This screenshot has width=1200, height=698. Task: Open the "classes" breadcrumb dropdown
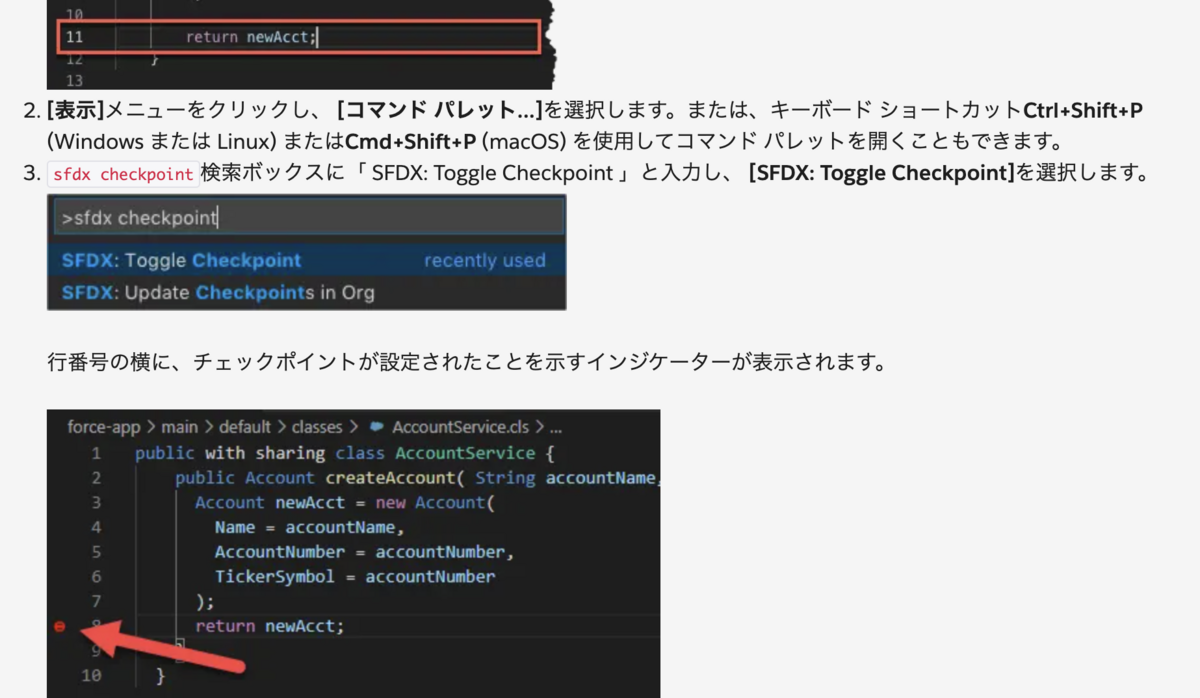(316, 427)
